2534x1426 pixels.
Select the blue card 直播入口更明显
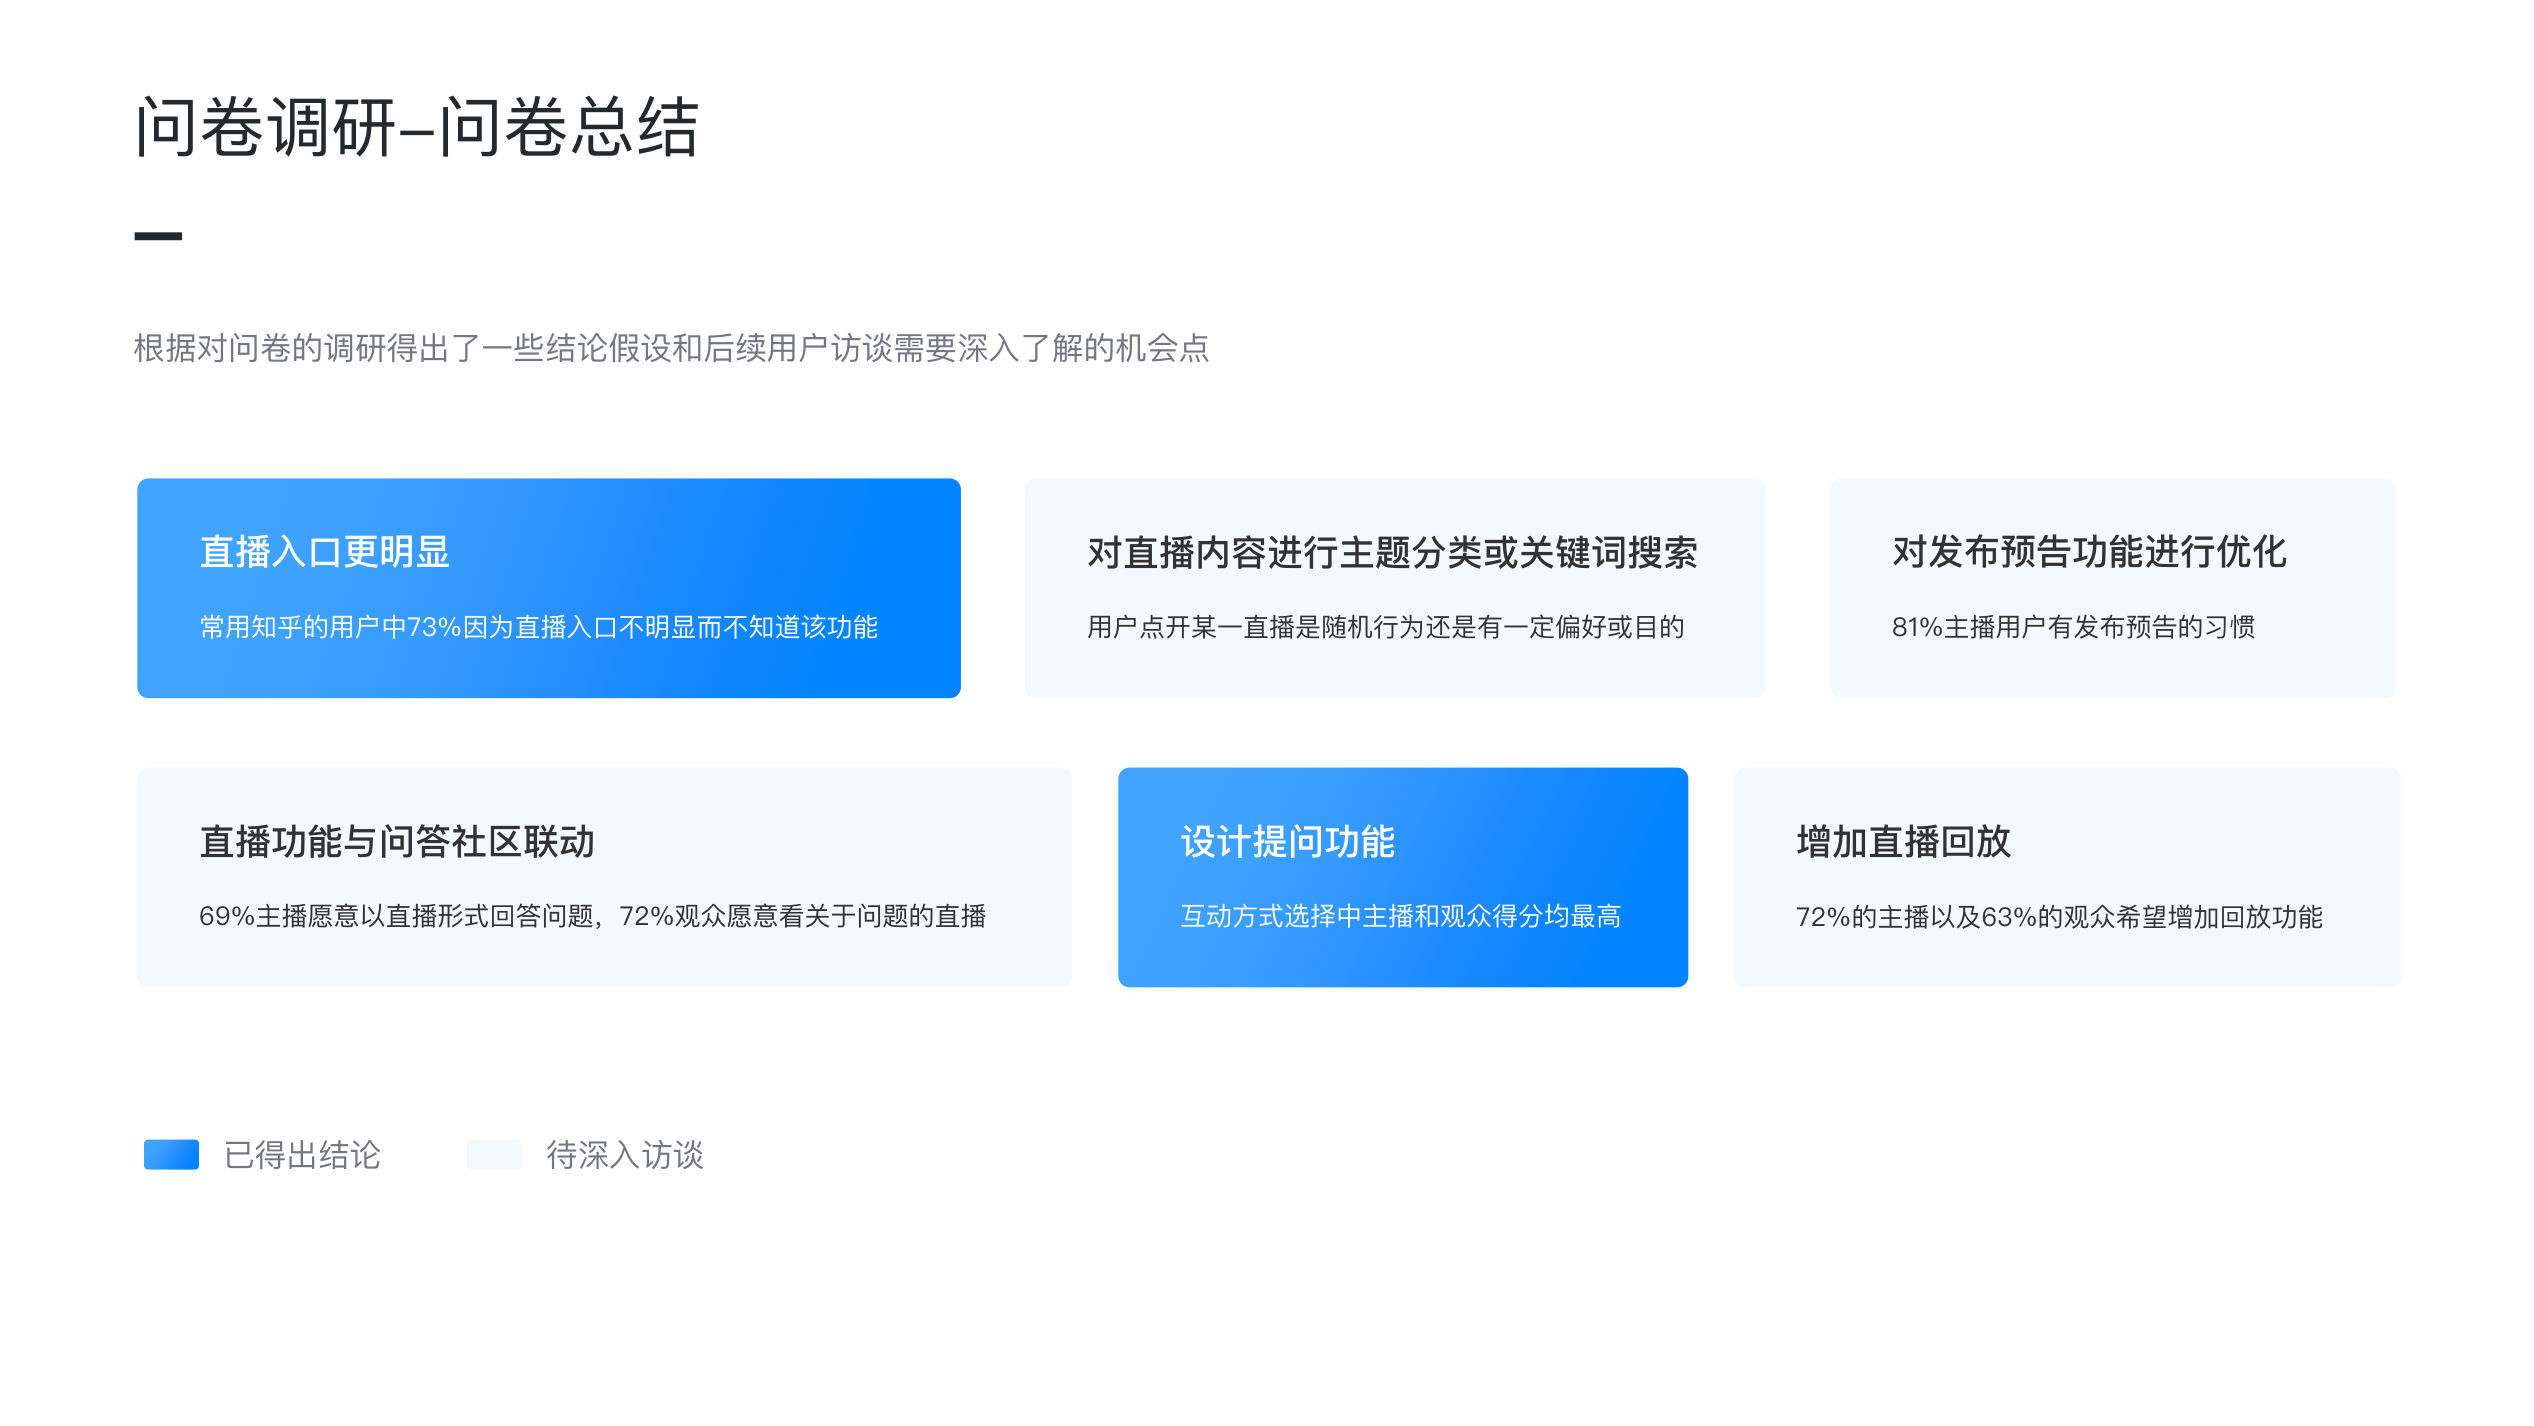click(x=549, y=588)
